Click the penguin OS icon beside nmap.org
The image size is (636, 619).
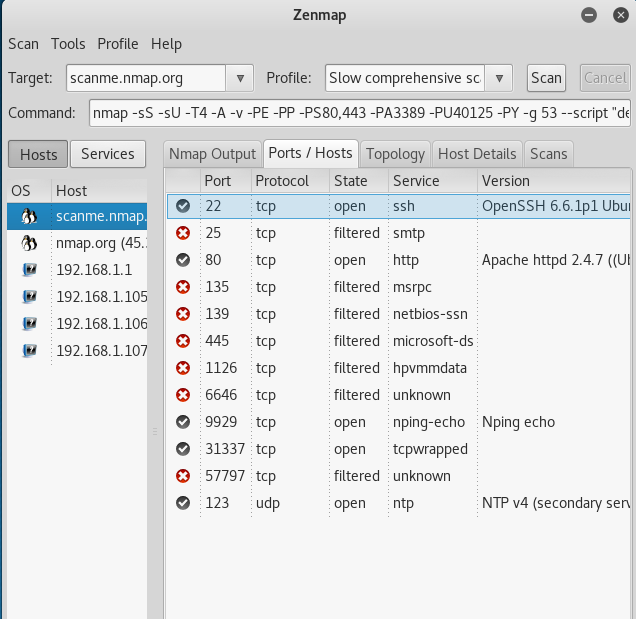(29, 243)
